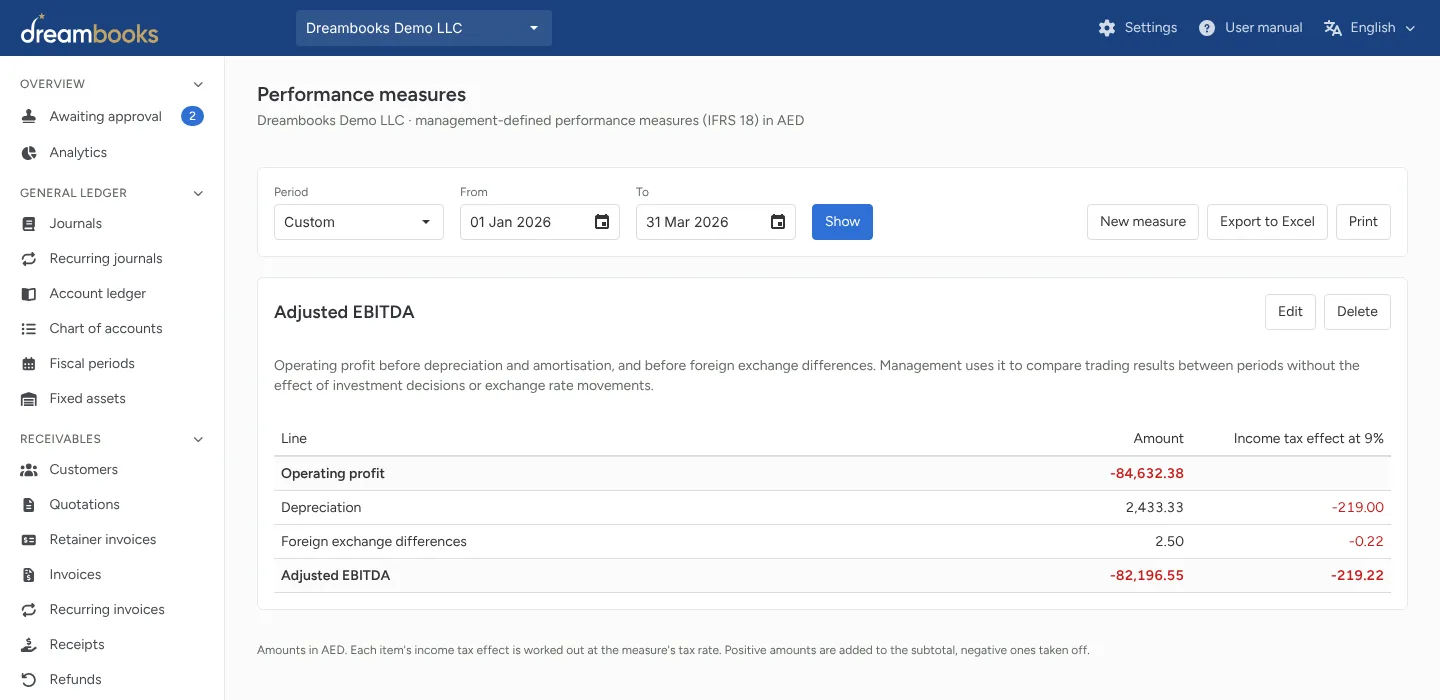1440x700 pixels.
Task: Click the Awaiting approval stamp icon
Action: pyautogui.click(x=29, y=116)
